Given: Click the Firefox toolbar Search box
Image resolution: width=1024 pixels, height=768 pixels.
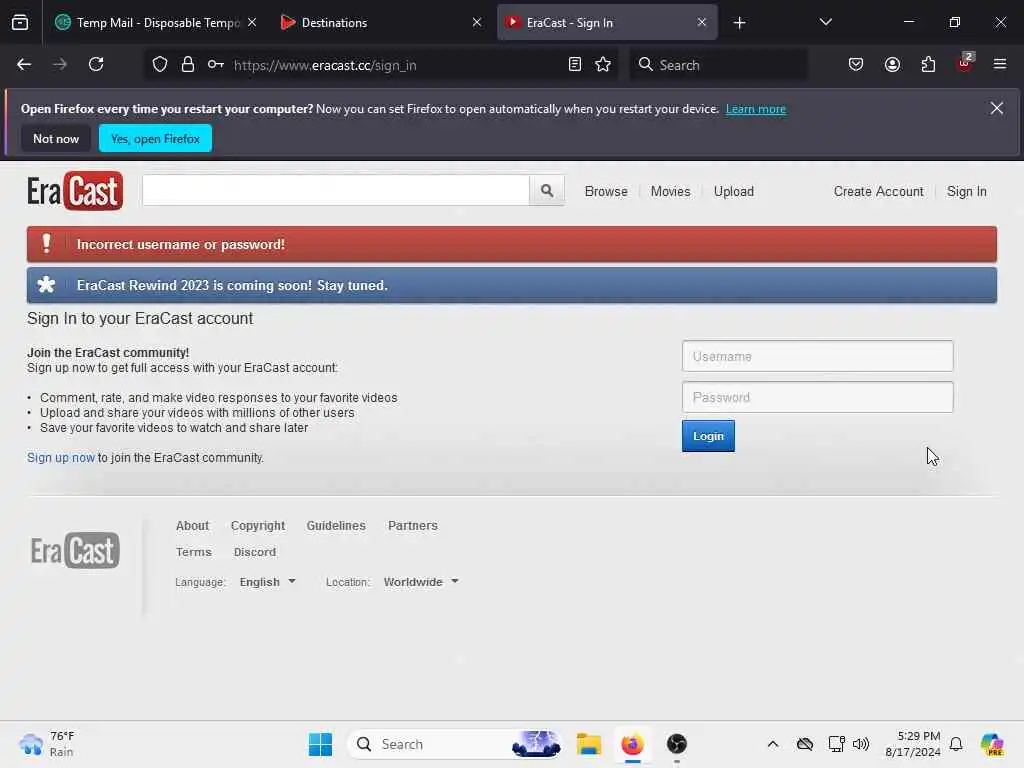Looking at the screenshot, I should click(718, 65).
